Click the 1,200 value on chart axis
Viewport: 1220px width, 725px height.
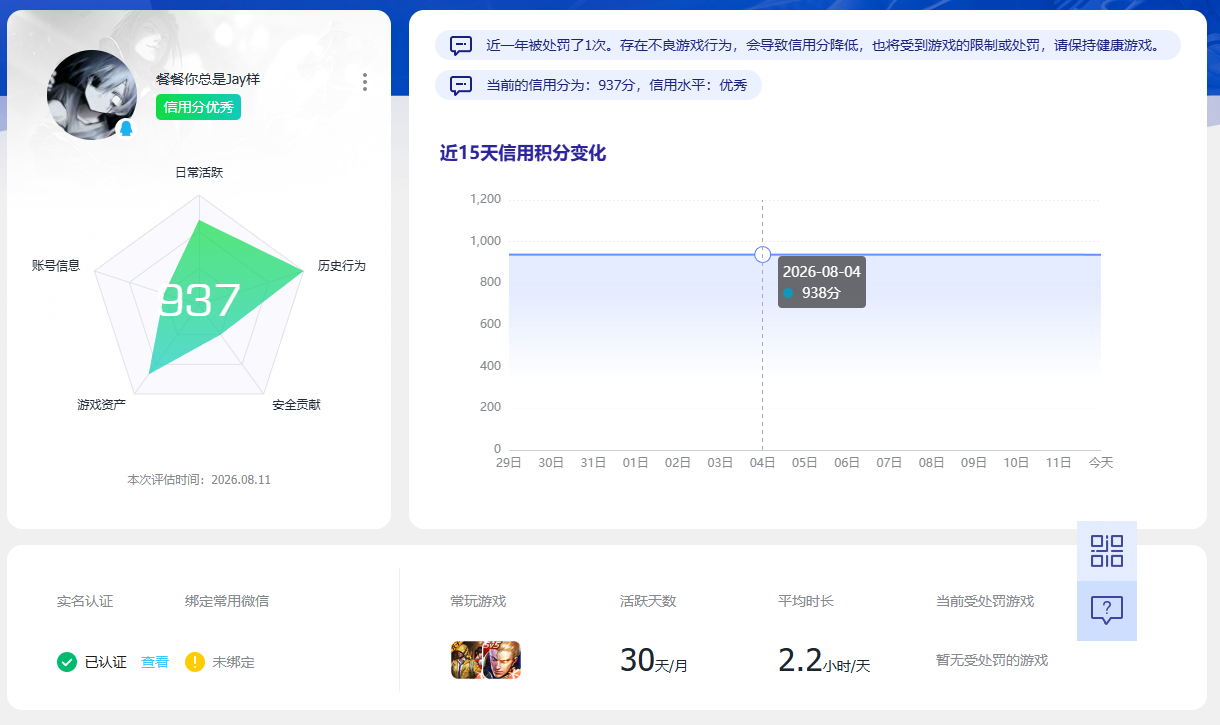point(485,199)
